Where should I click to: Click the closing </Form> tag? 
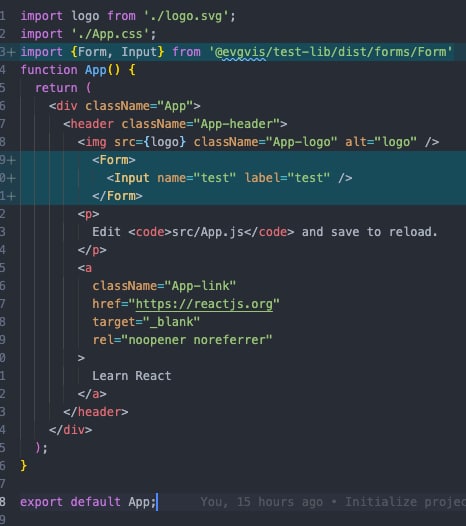[x=117, y=196]
